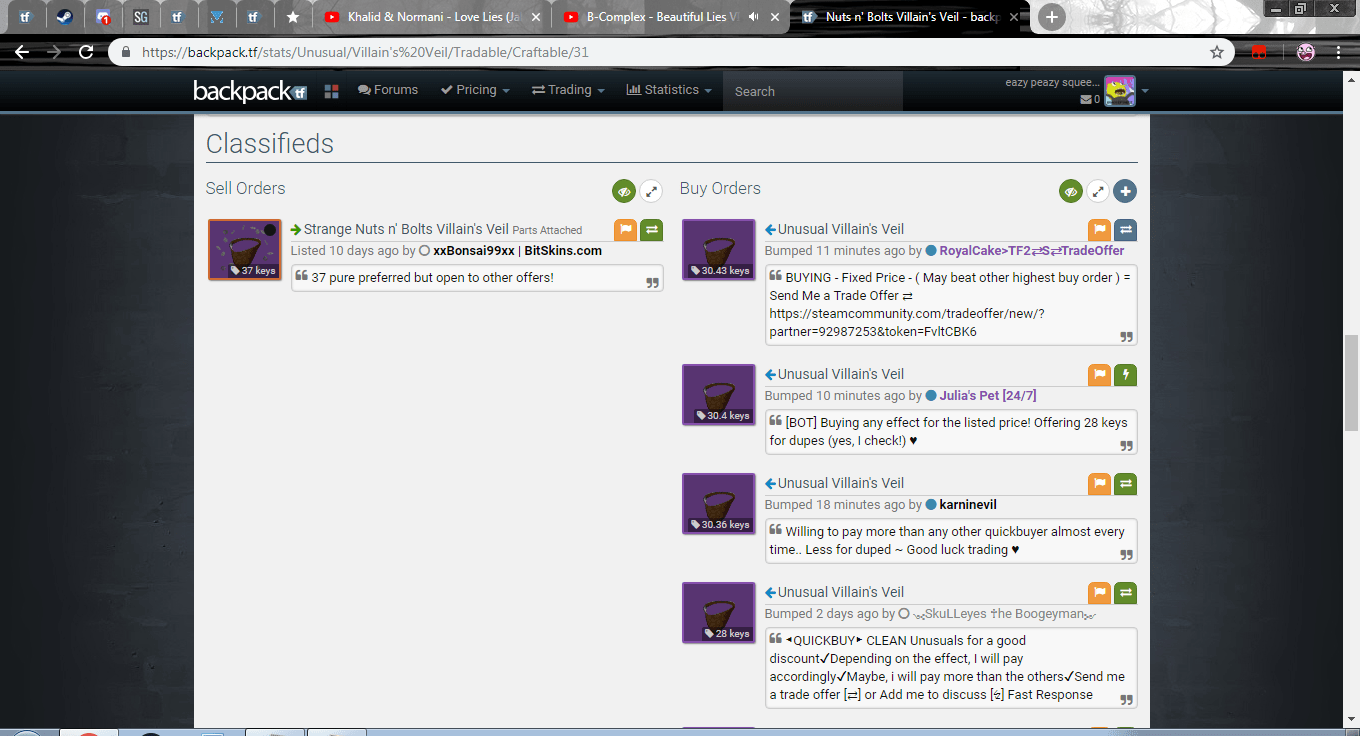1360x736 pixels.
Task: Open the apps grid icon beside logo
Action: [332, 91]
